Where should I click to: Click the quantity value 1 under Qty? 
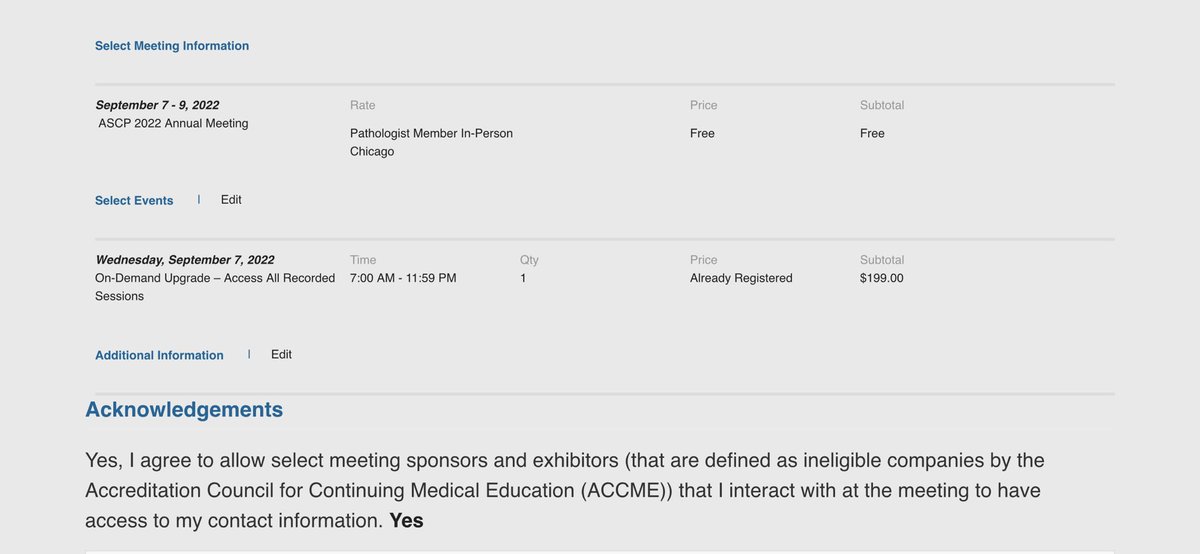pos(523,278)
